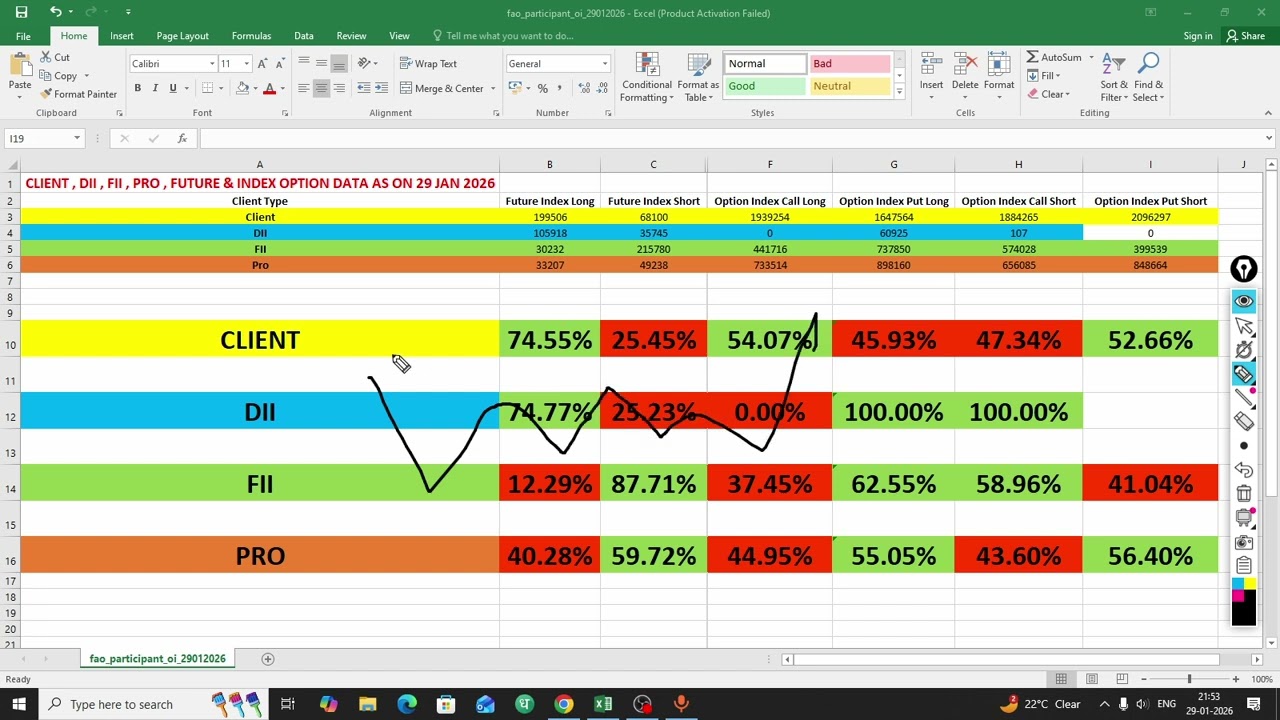Click Decrease Font Size icon
This screenshot has width=1280, height=720.
coord(278,63)
